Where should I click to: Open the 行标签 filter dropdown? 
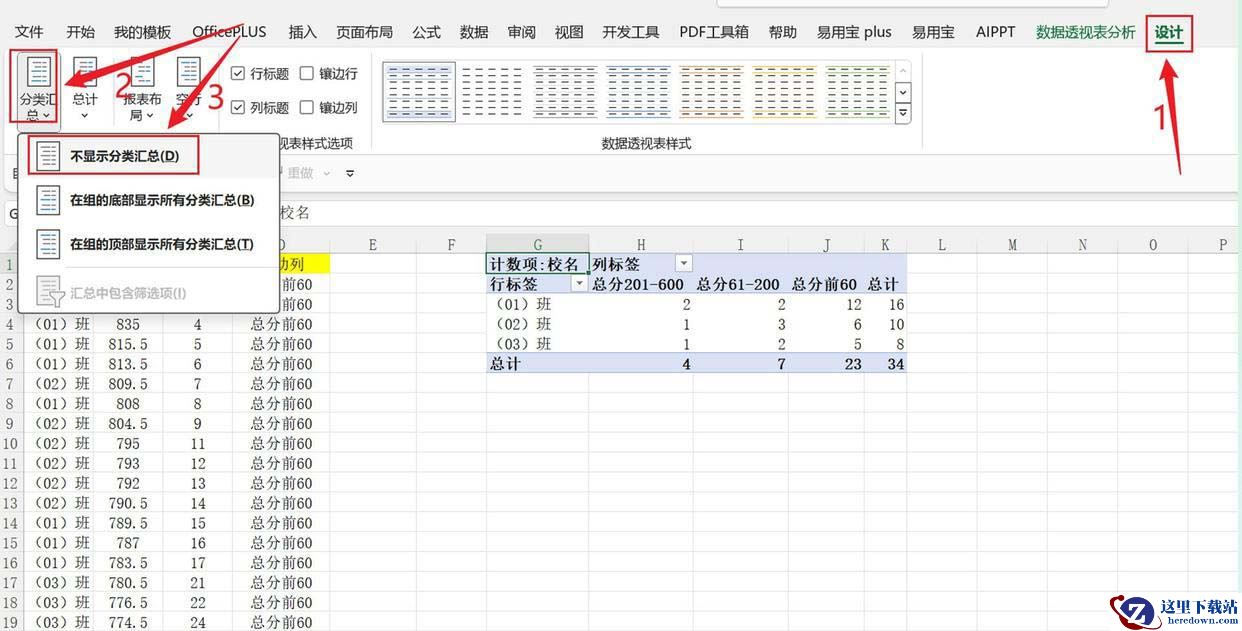(578, 284)
